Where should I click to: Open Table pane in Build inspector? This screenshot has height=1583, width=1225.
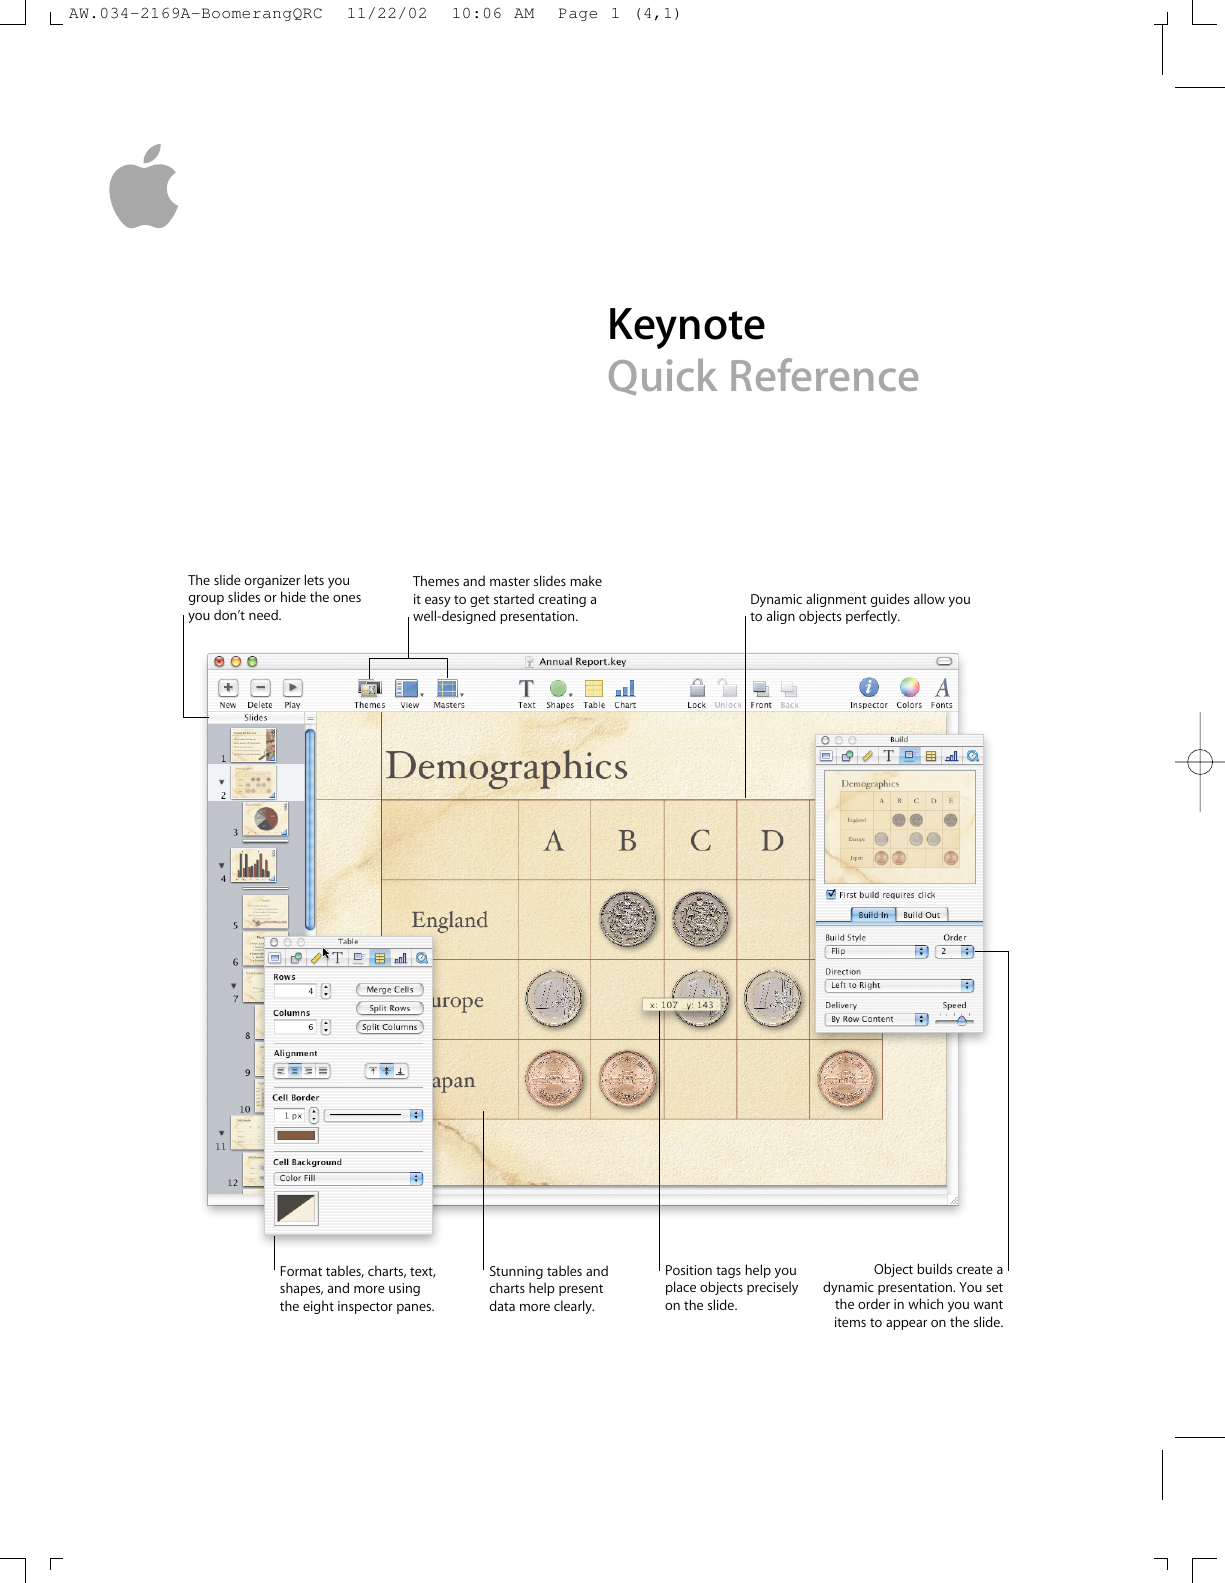coord(931,756)
